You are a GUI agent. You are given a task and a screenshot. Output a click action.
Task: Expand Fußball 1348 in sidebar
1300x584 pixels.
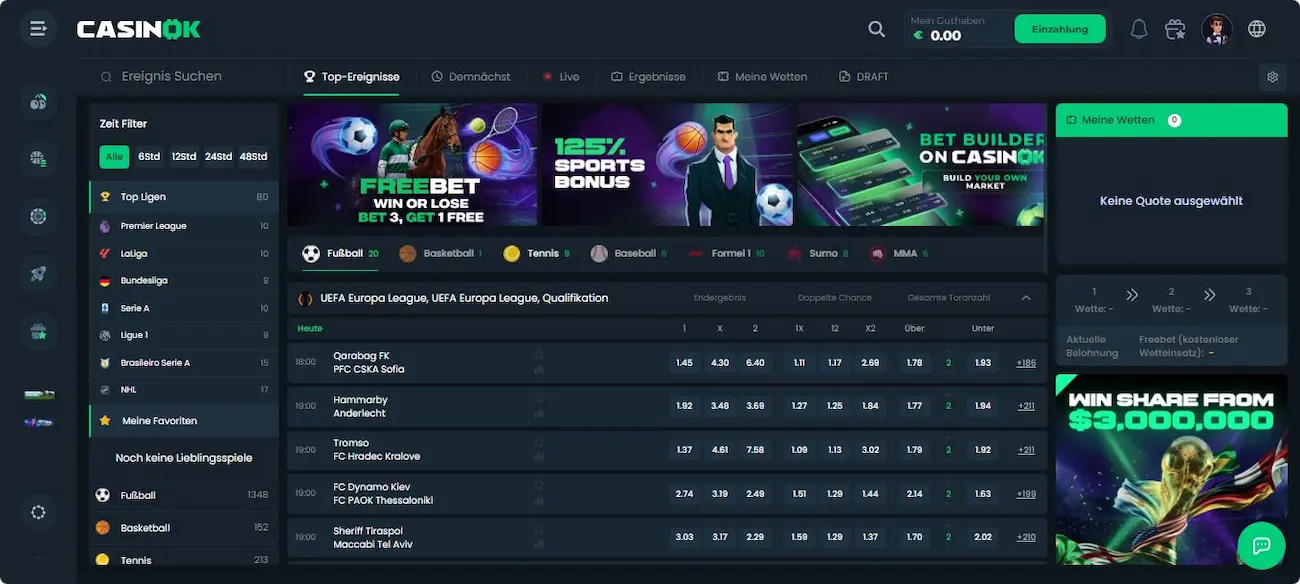pyautogui.click(x=183, y=495)
